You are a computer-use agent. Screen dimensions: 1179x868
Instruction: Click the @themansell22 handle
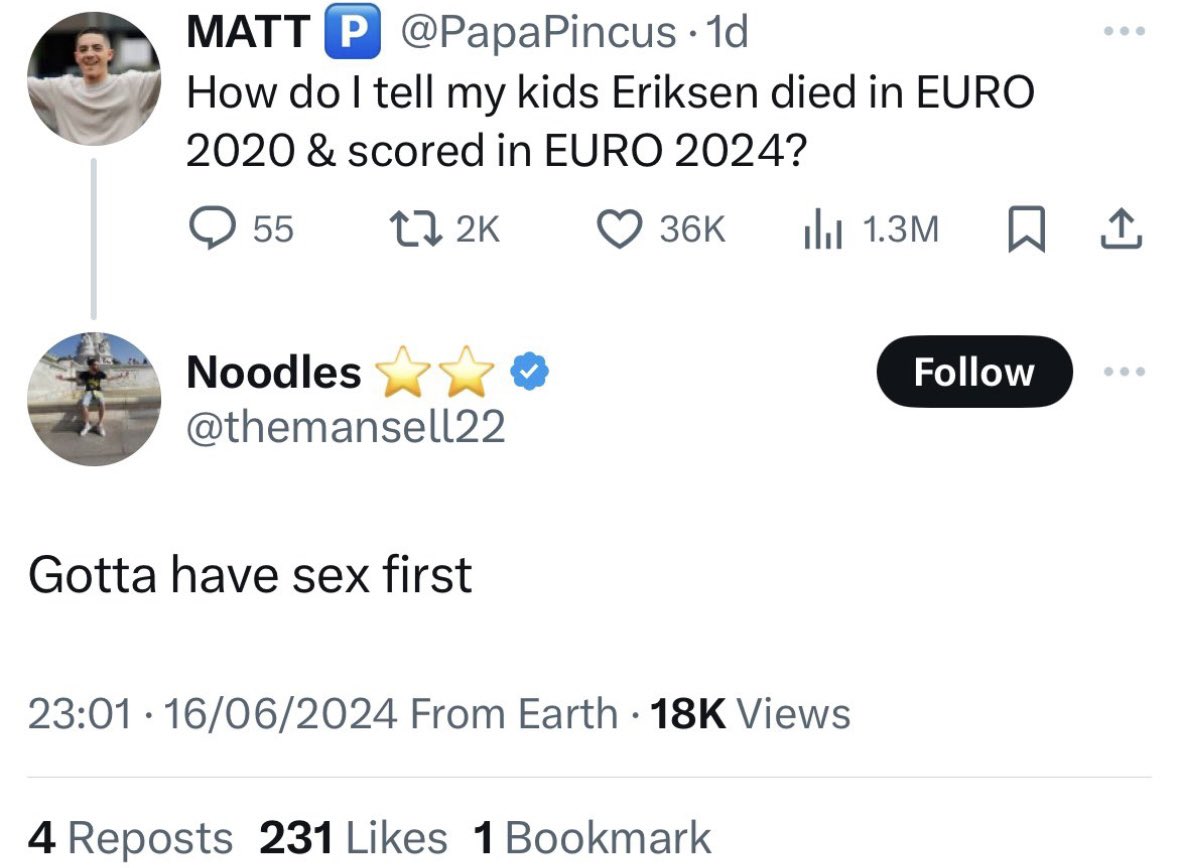(345, 427)
